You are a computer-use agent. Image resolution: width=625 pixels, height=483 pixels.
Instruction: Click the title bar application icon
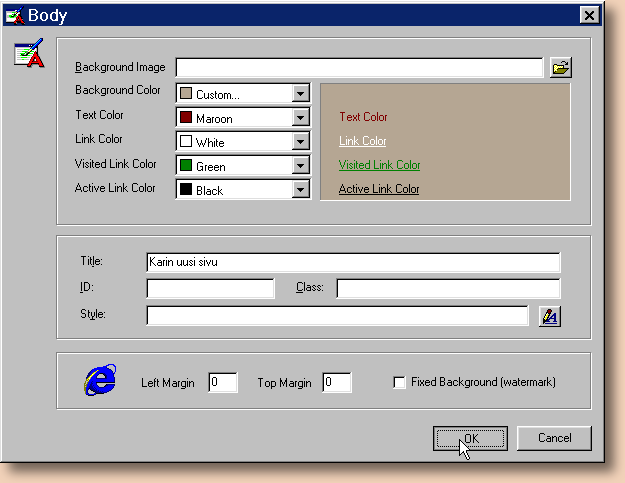[14, 15]
